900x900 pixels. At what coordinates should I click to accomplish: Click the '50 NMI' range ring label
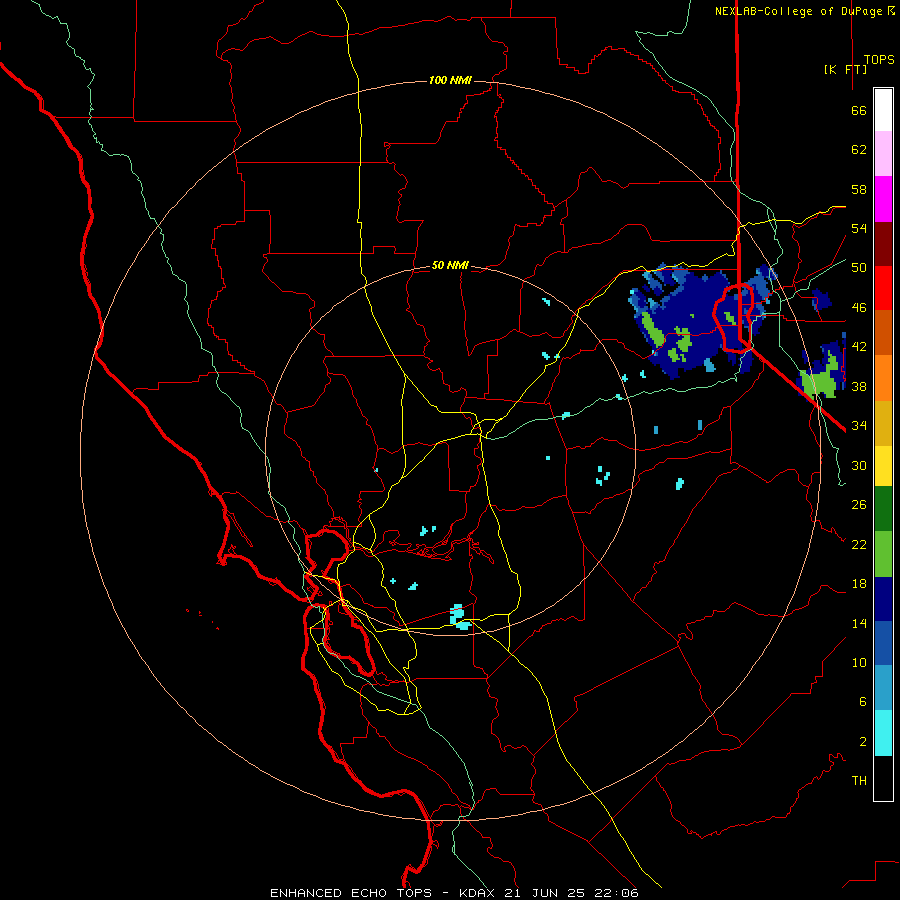pyautogui.click(x=450, y=265)
